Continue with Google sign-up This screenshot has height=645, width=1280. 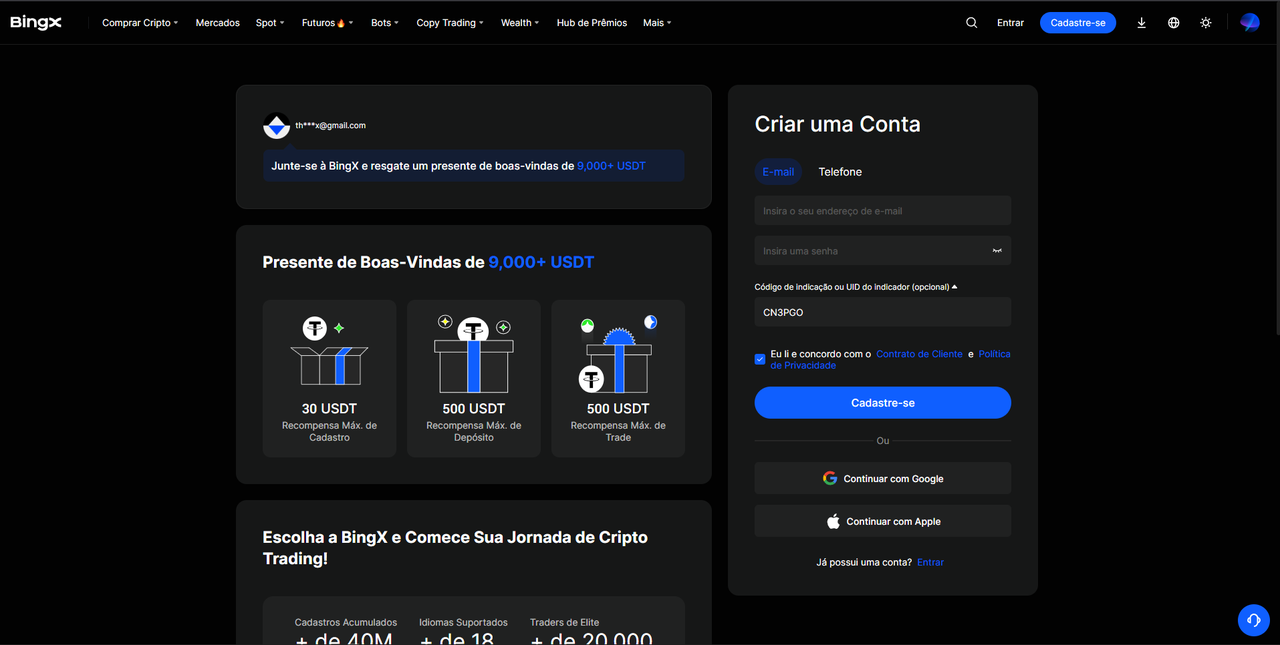pyautogui.click(x=883, y=478)
